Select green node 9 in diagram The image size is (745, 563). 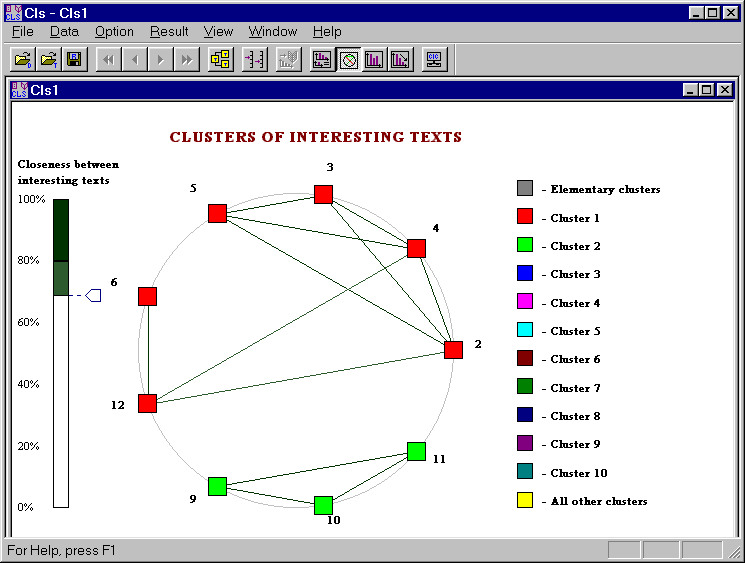tap(218, 487)
